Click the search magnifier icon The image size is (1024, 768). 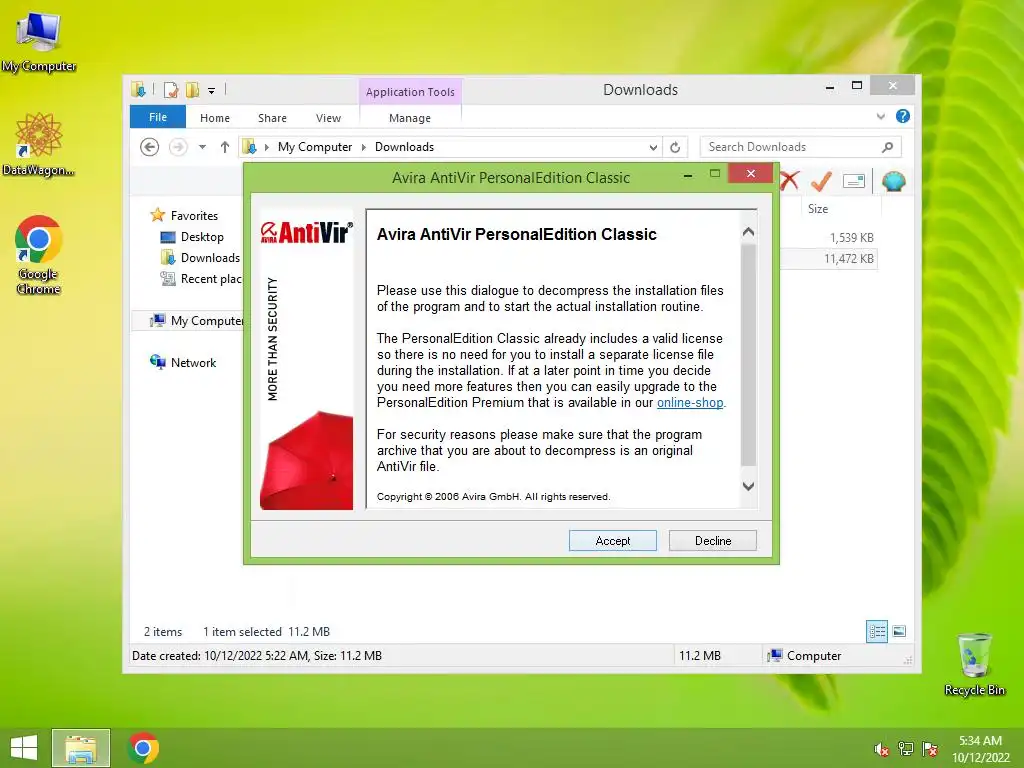[888, 147]
